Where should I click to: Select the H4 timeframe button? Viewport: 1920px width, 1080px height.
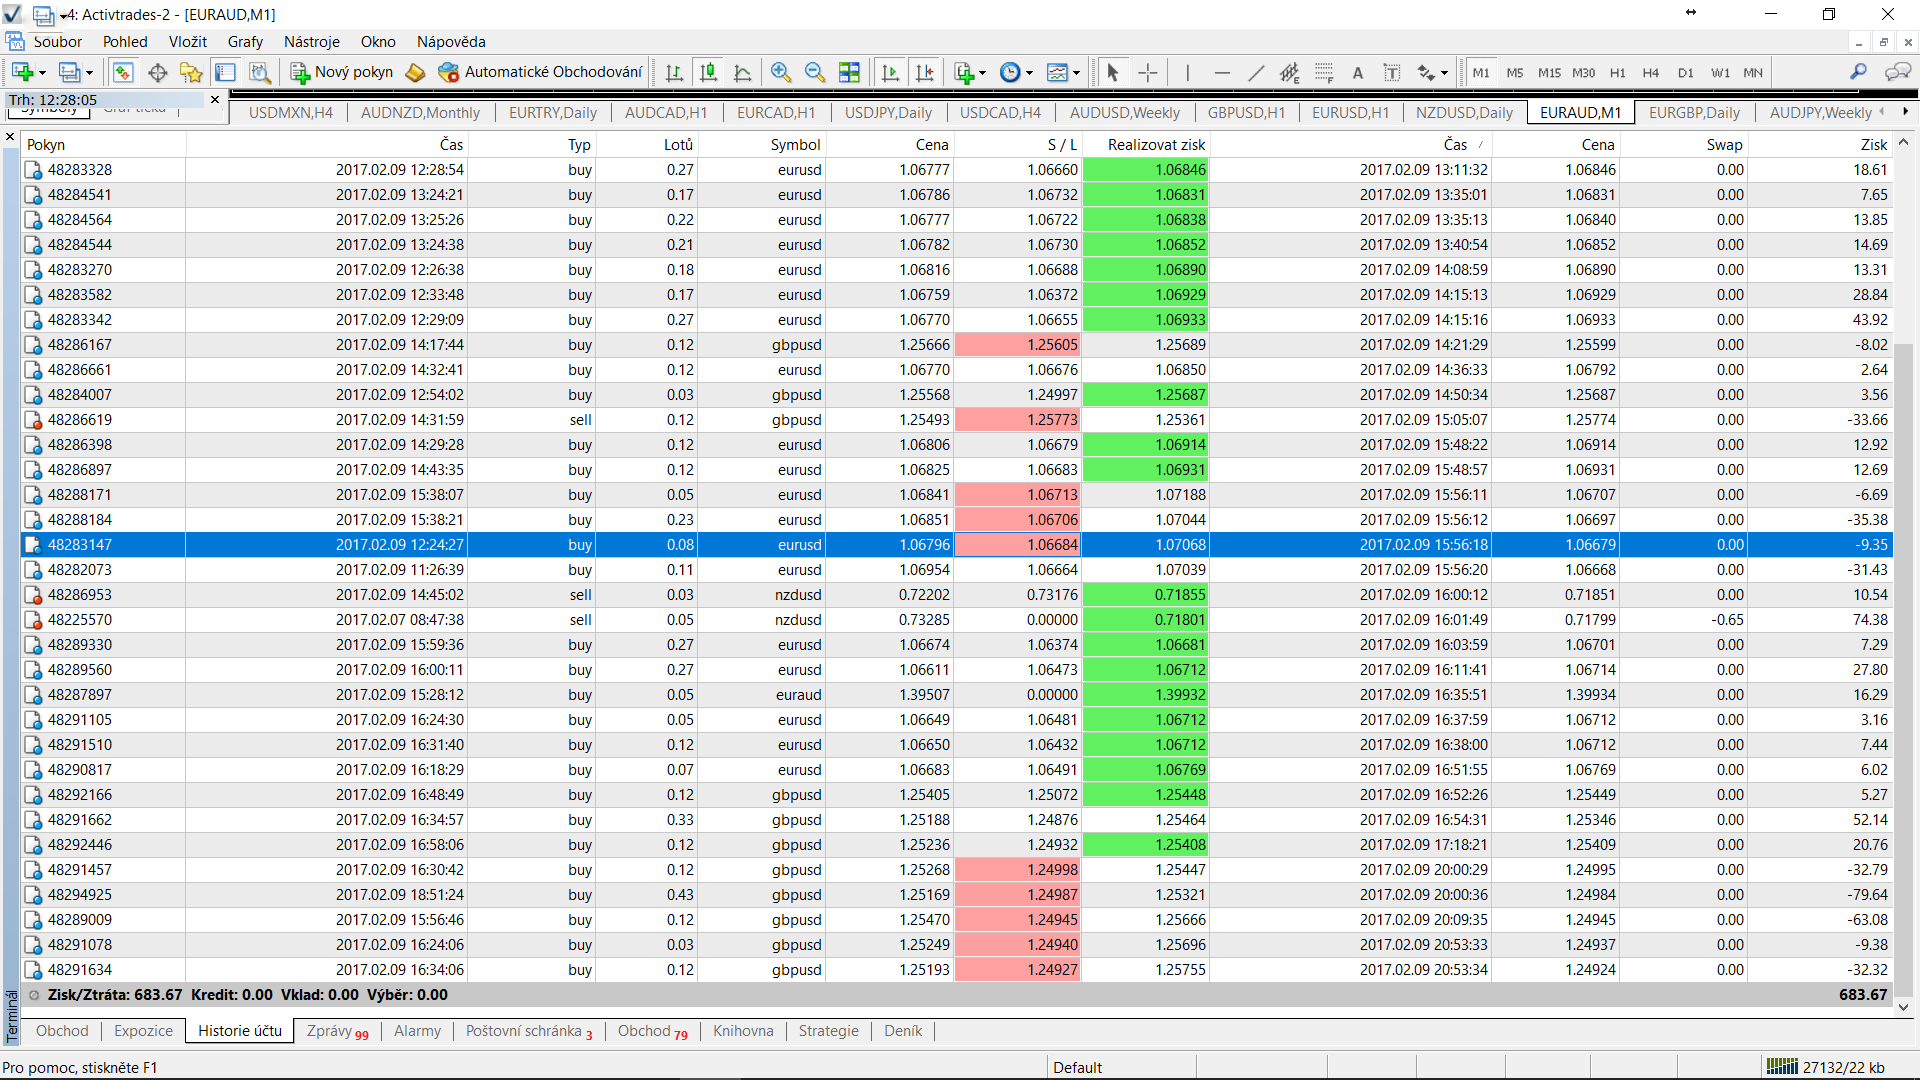pos(1651,72)
